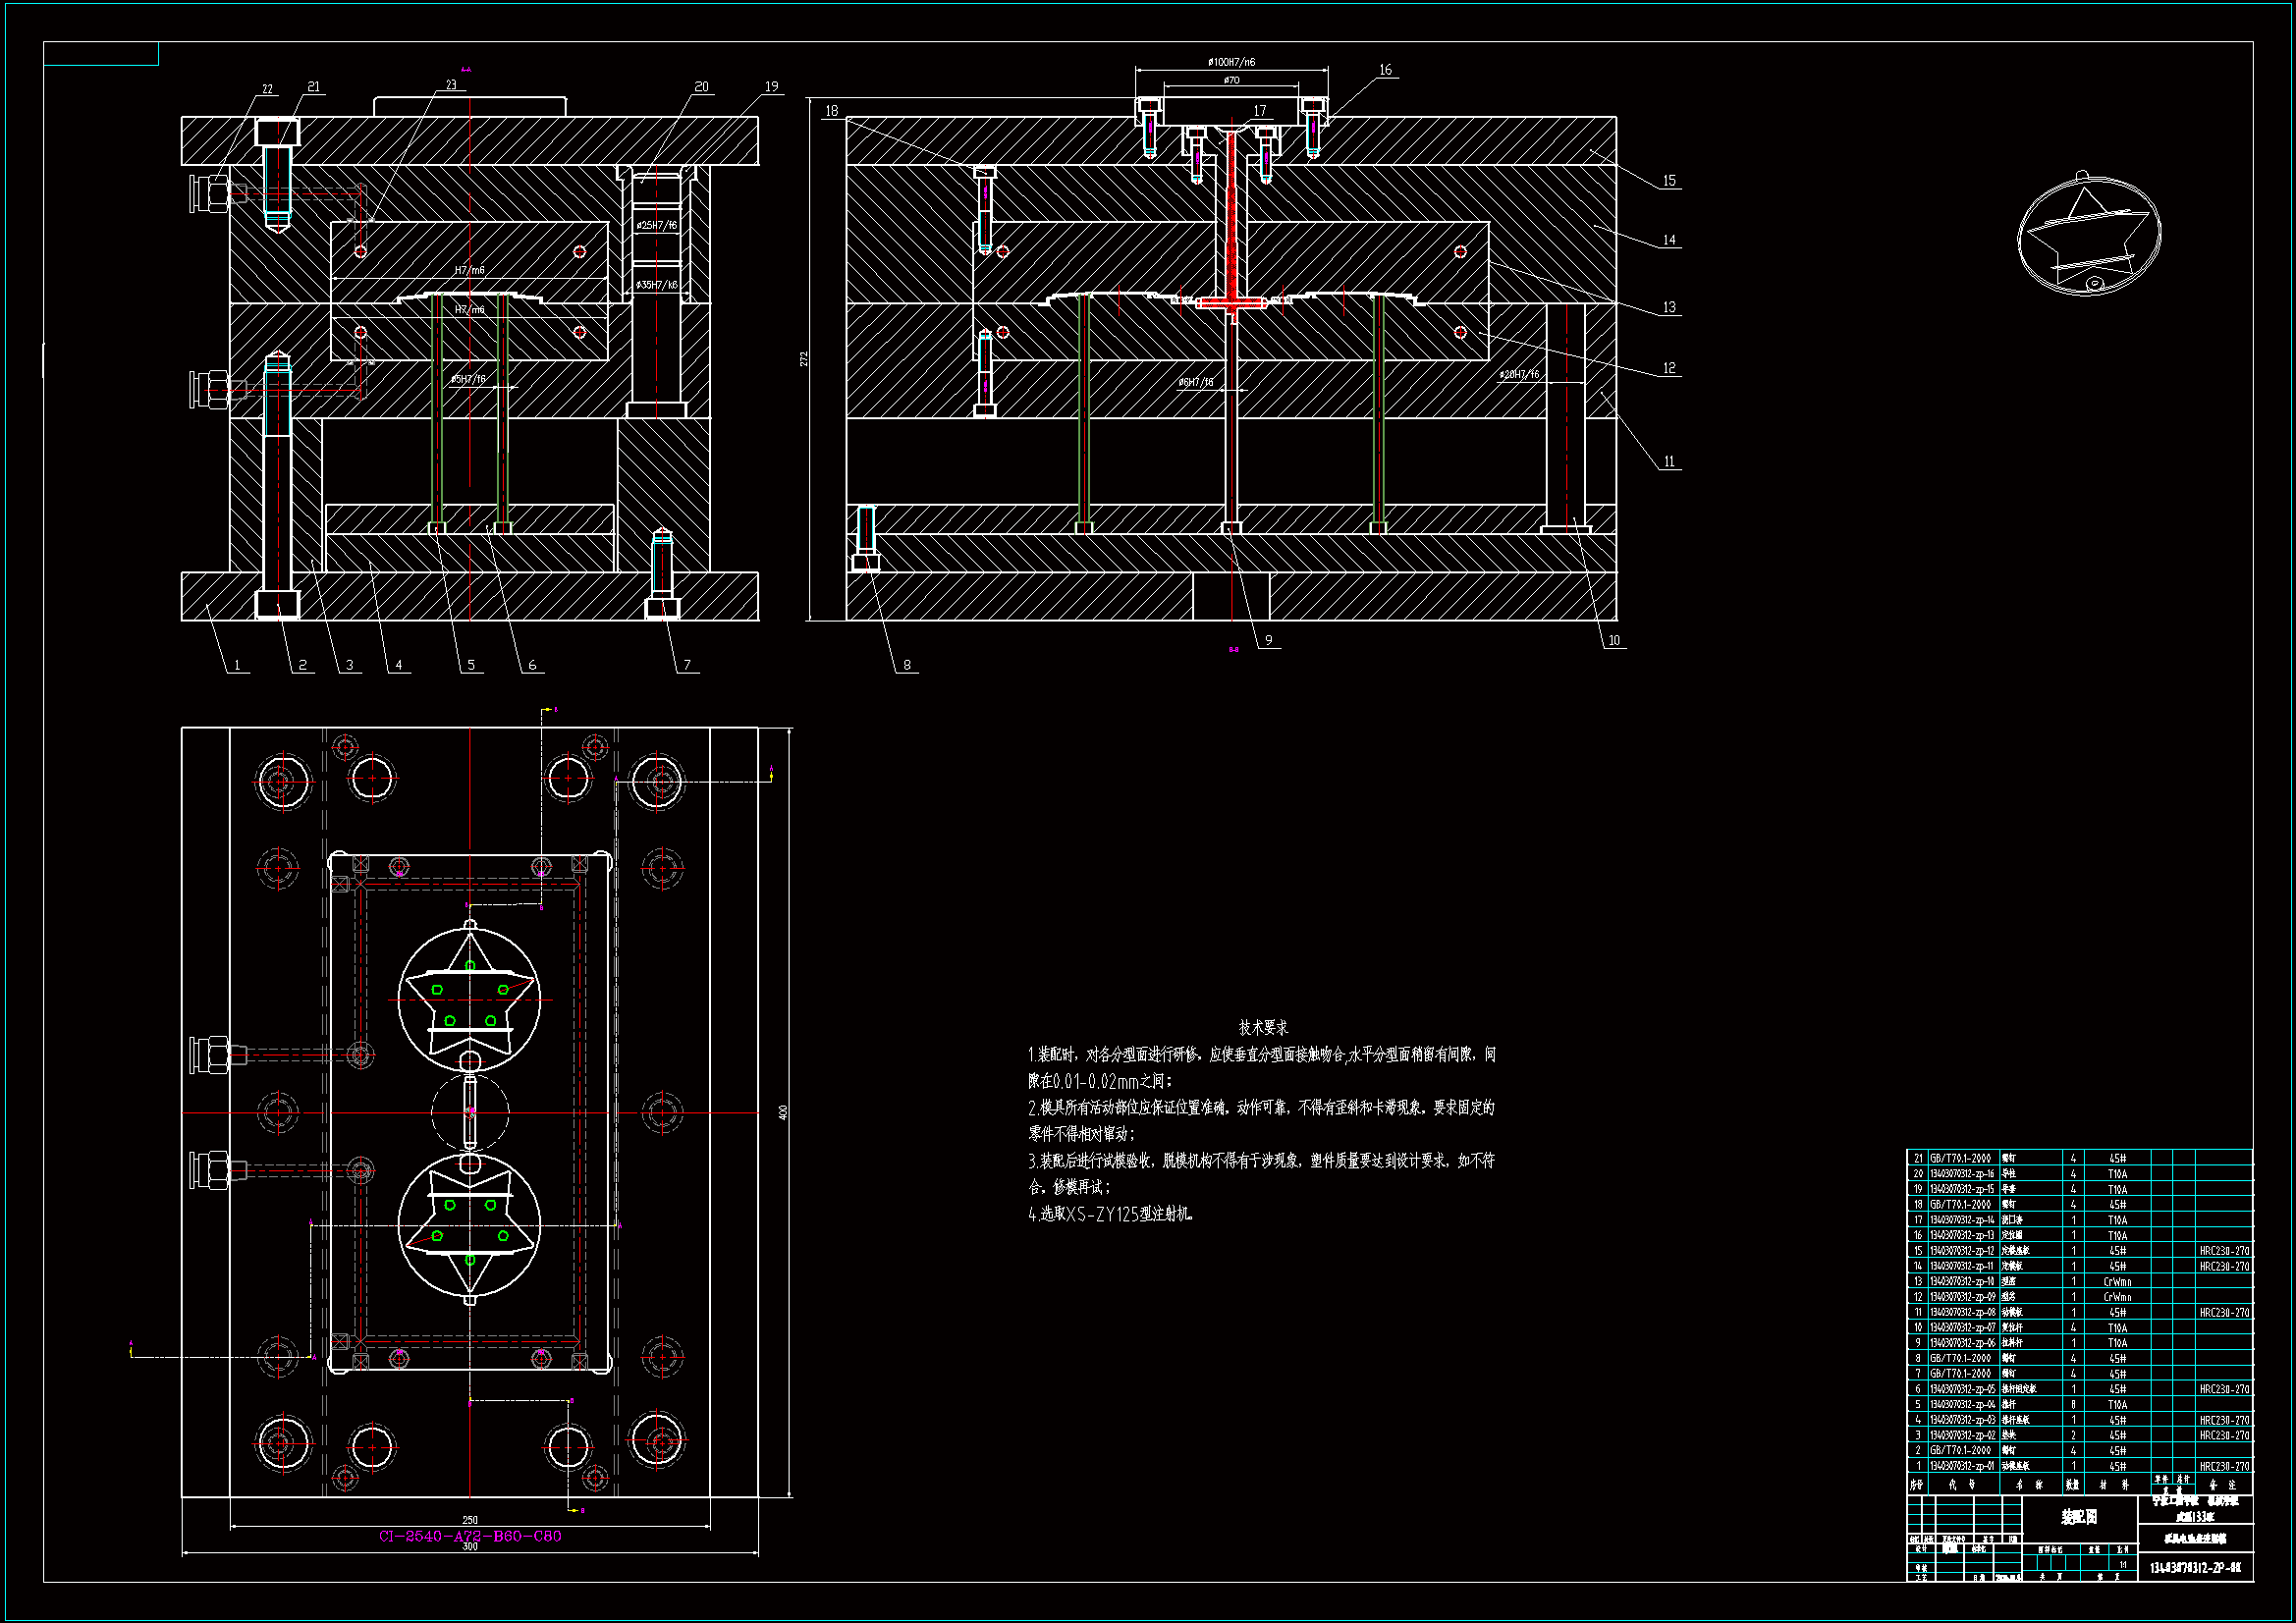Select the 272 height dimension

point(804,358)
